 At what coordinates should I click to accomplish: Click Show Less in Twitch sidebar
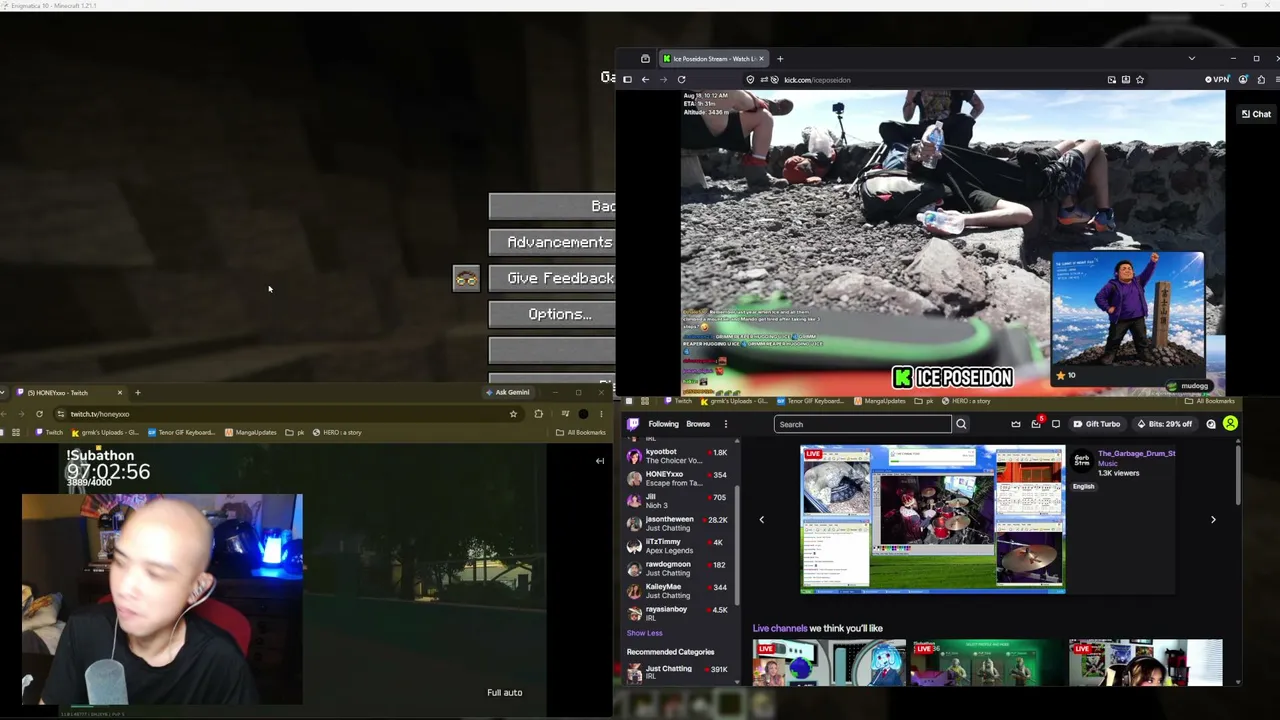(x=644, y=633)
